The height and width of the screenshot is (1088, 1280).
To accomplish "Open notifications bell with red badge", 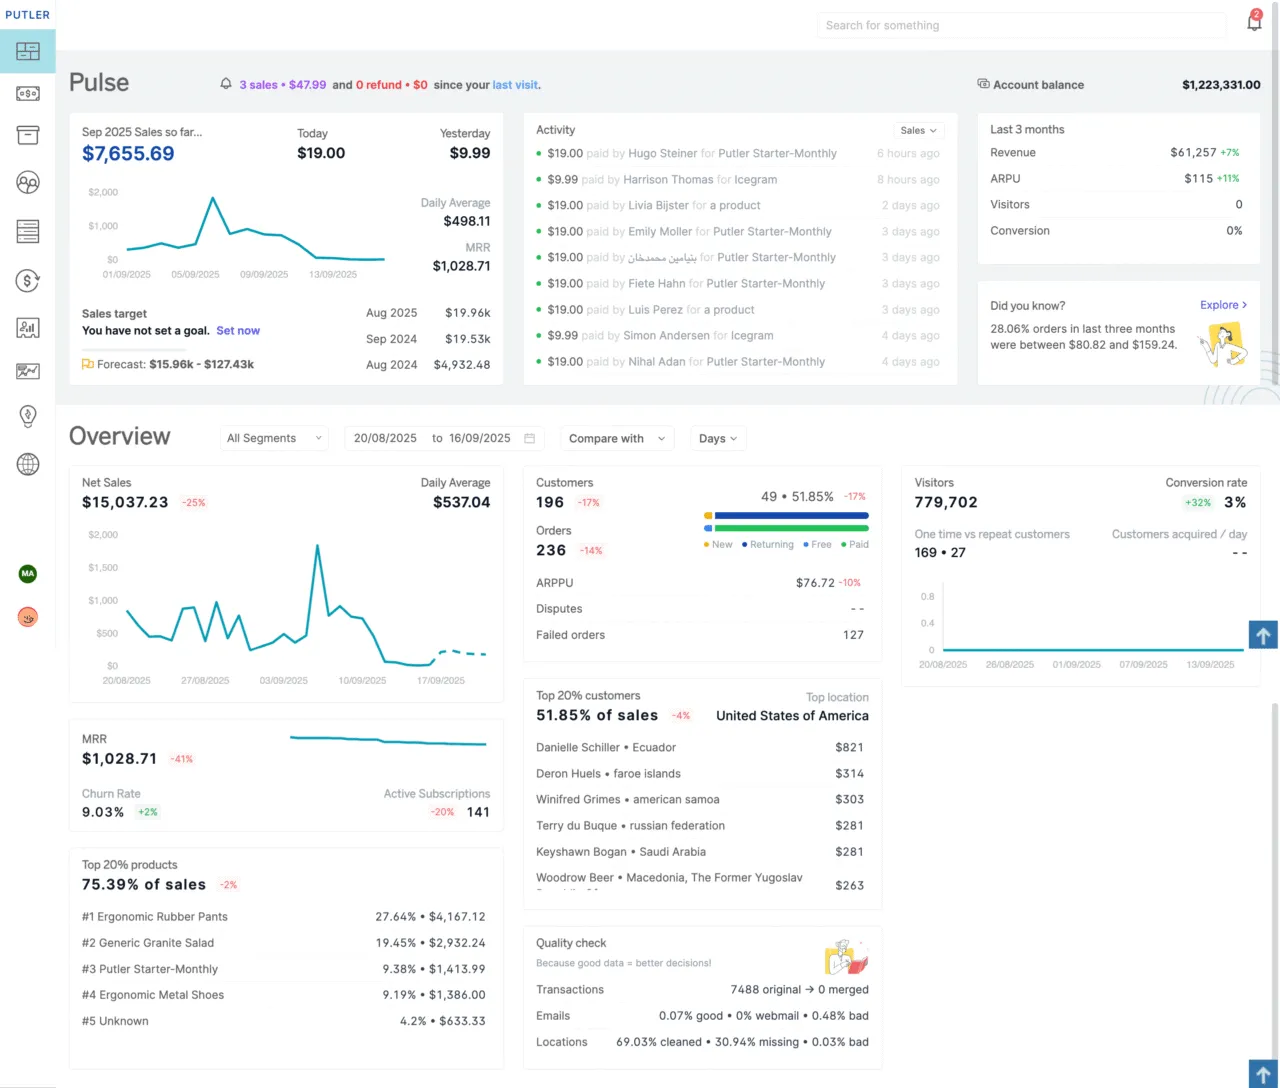I will tap(1254, 21).
